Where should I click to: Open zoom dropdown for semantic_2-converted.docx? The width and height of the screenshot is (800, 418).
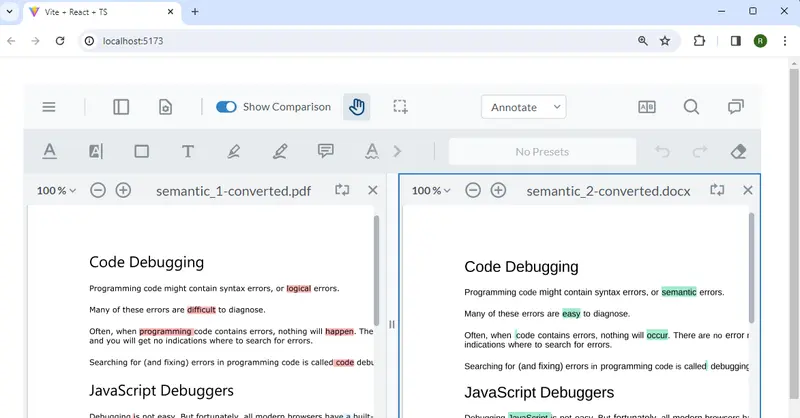[x=431, y=190]
